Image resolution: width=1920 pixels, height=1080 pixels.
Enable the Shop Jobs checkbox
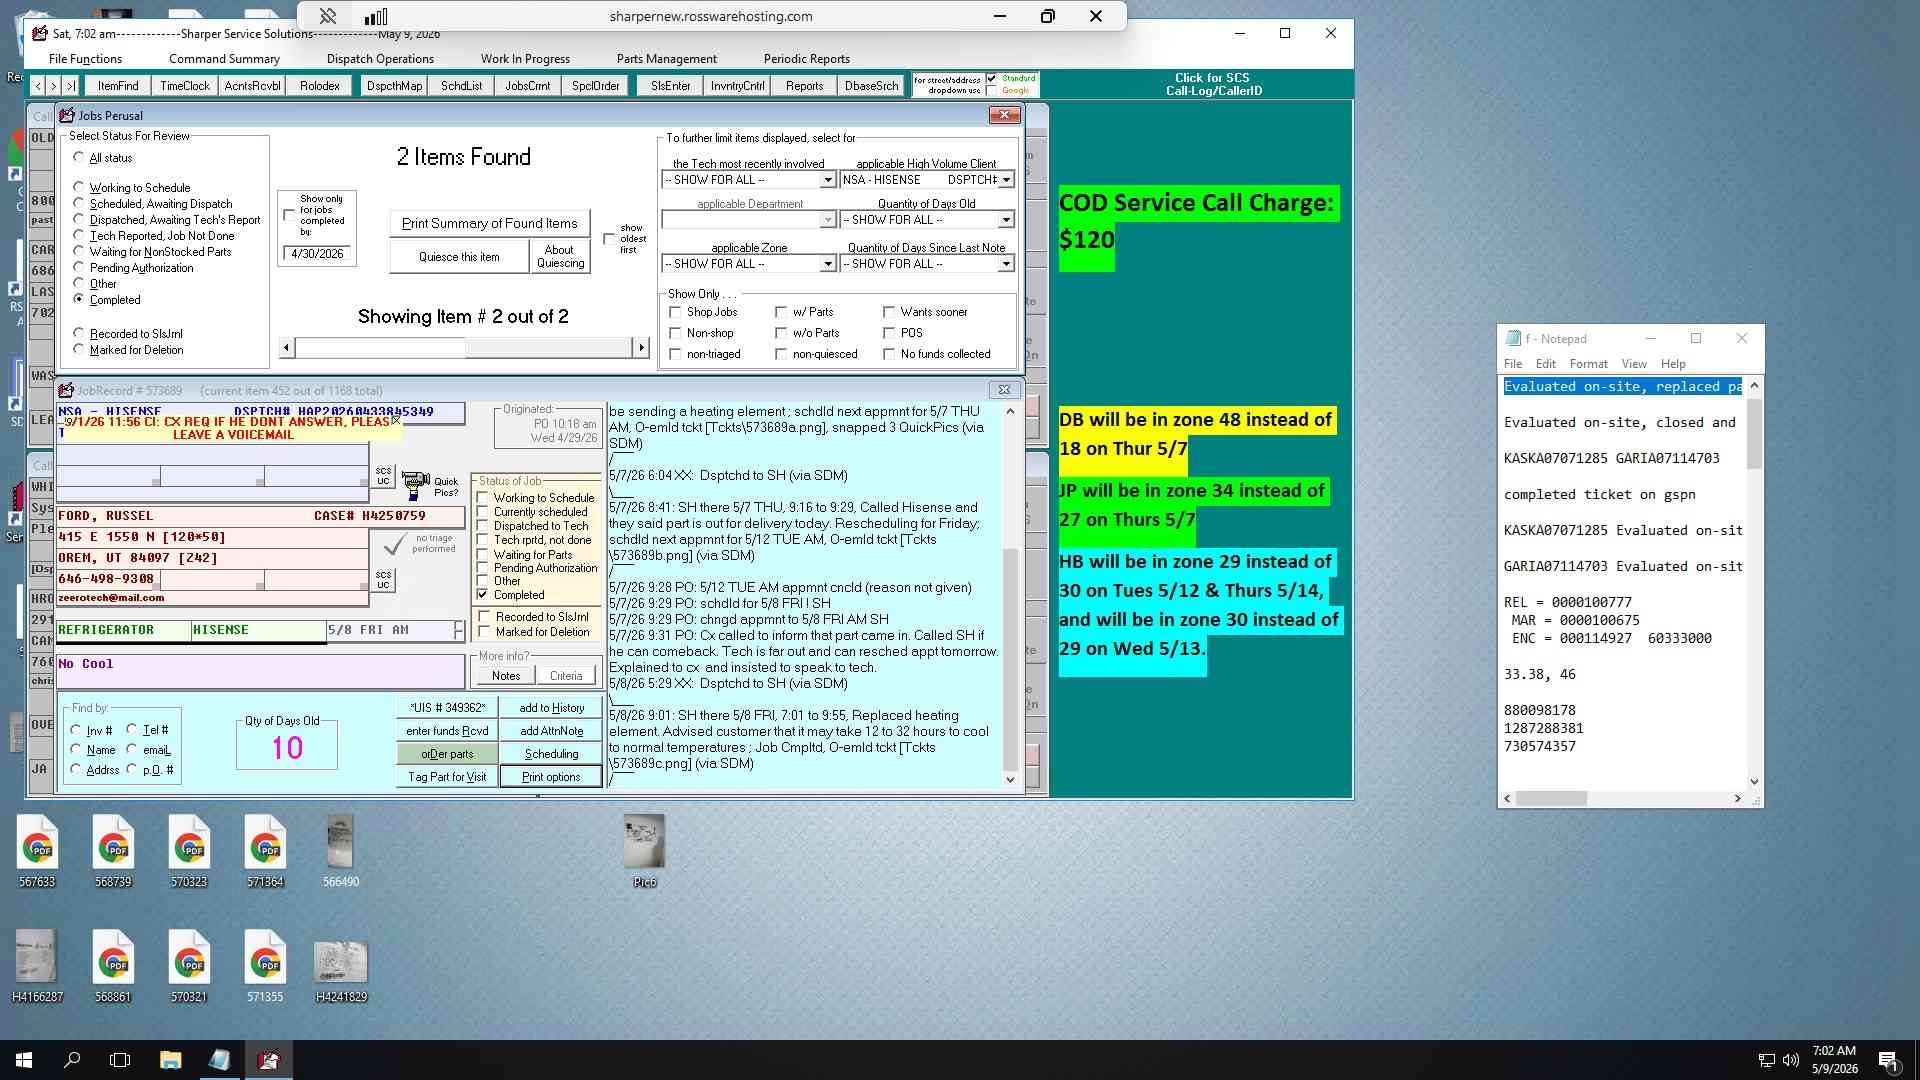tap(675, 312)
